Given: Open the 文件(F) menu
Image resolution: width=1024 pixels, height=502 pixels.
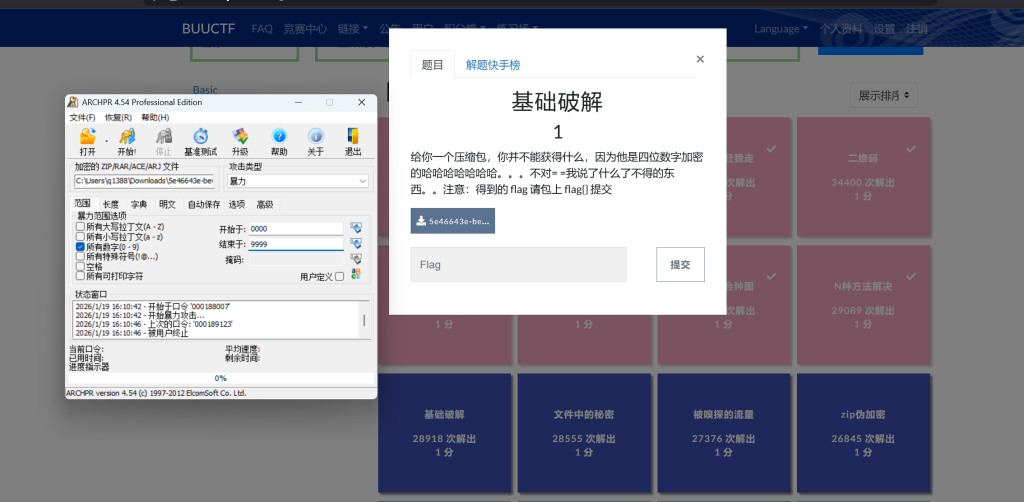Looking at the screenshot, I should point(82,117).
